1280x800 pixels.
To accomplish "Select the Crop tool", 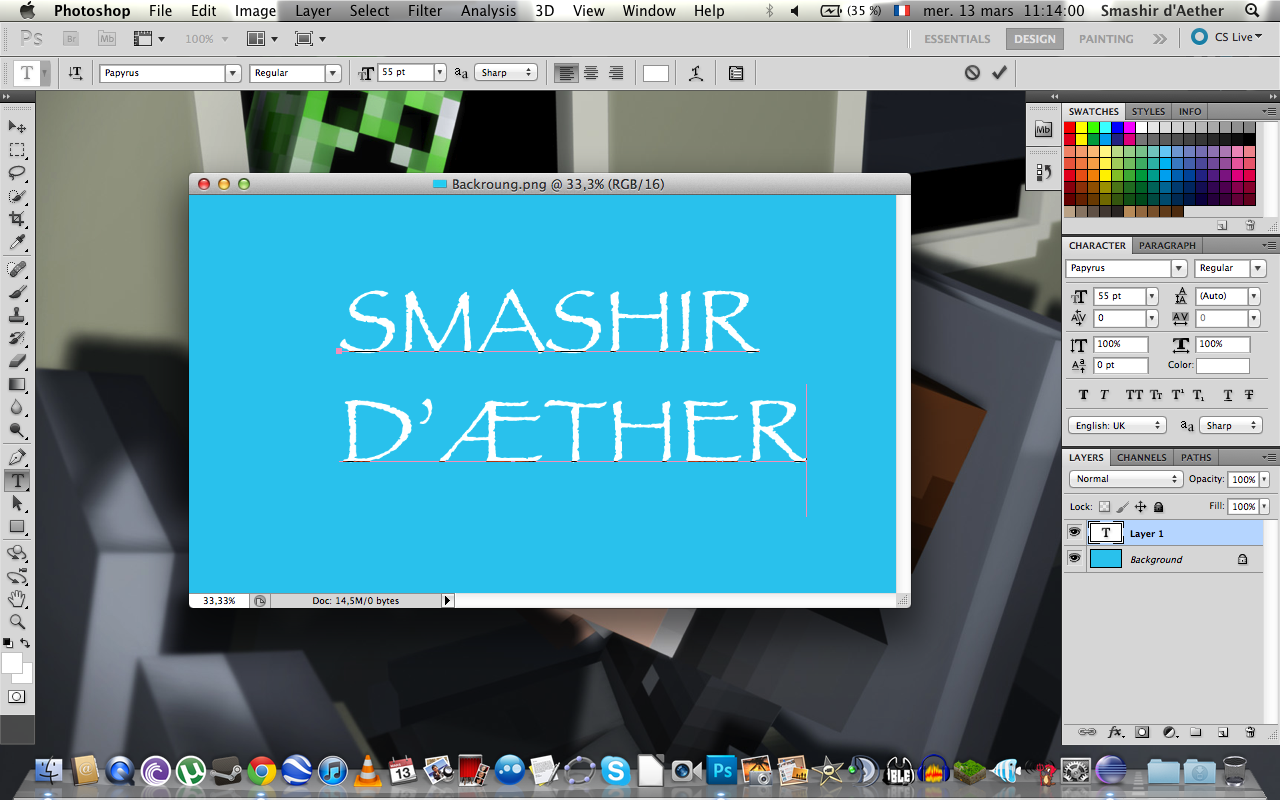I will pyautogui.click(x=17, y=219).
